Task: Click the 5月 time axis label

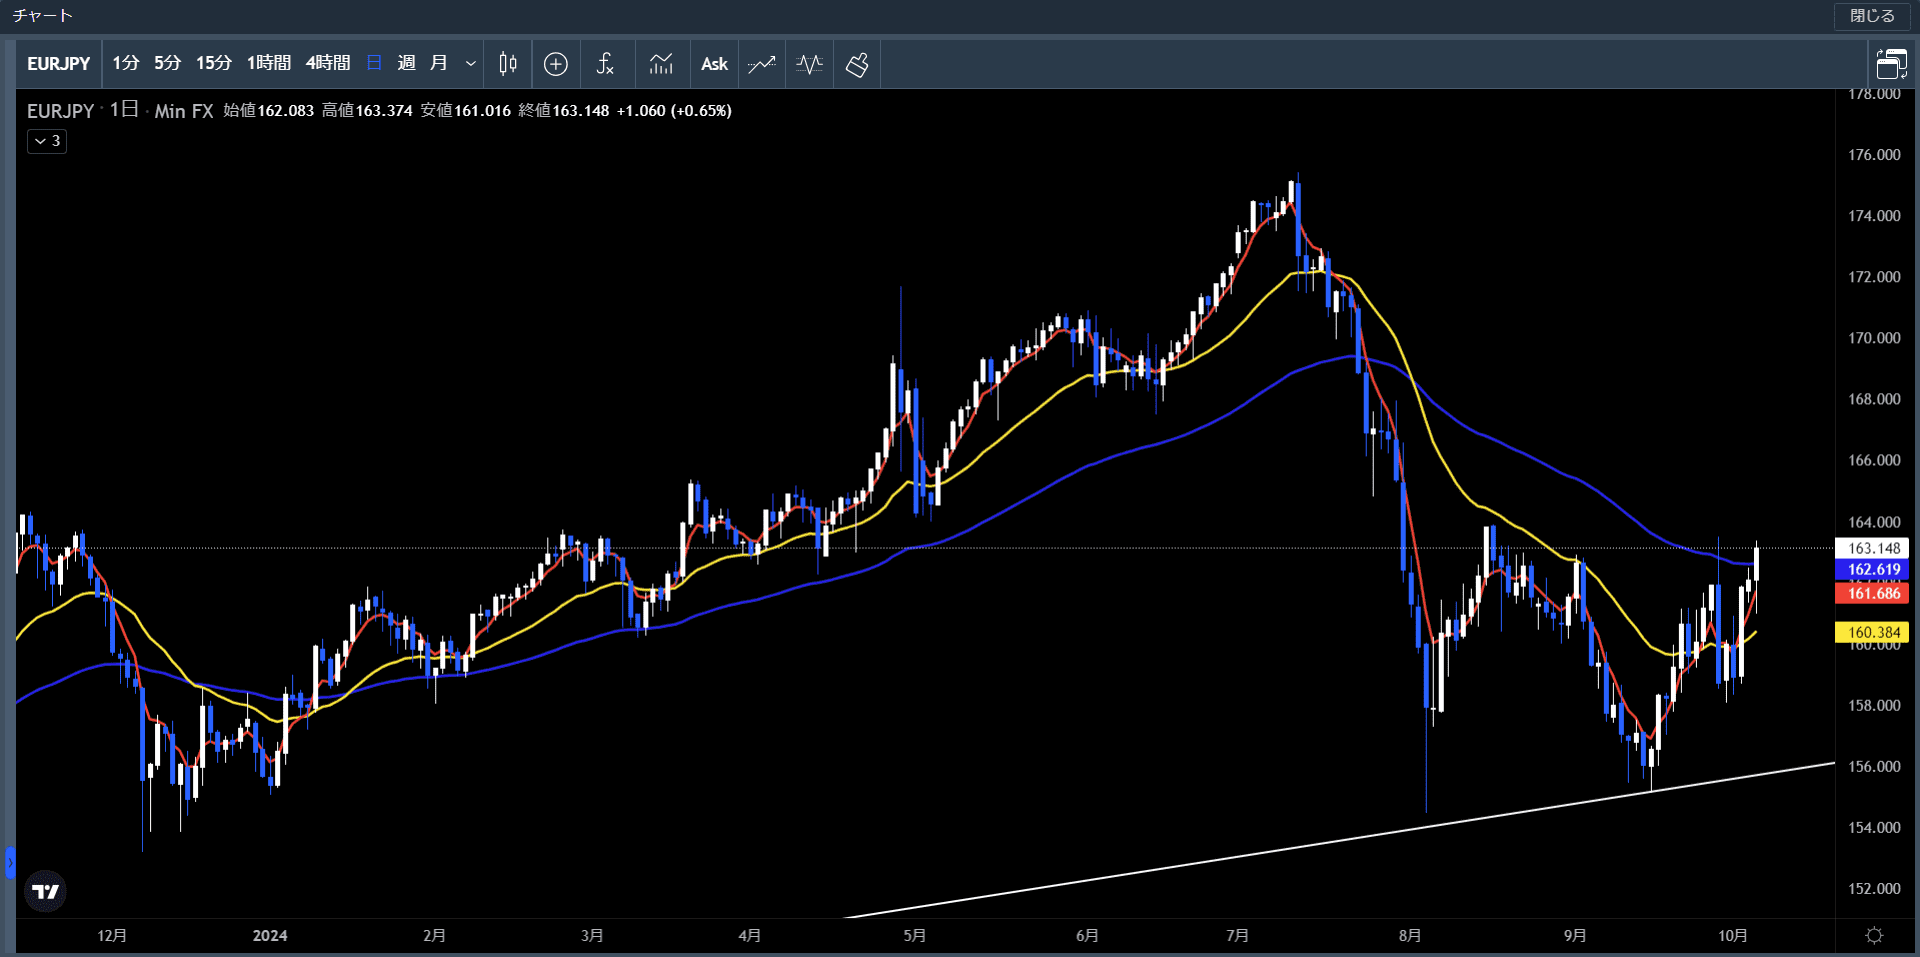Action: (914, 935)
